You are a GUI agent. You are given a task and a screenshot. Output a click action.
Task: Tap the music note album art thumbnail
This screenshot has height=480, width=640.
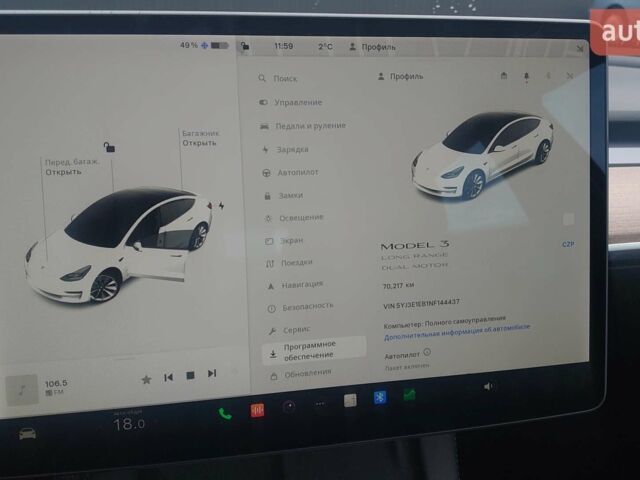pyautogui.click(x=22, y=390)
